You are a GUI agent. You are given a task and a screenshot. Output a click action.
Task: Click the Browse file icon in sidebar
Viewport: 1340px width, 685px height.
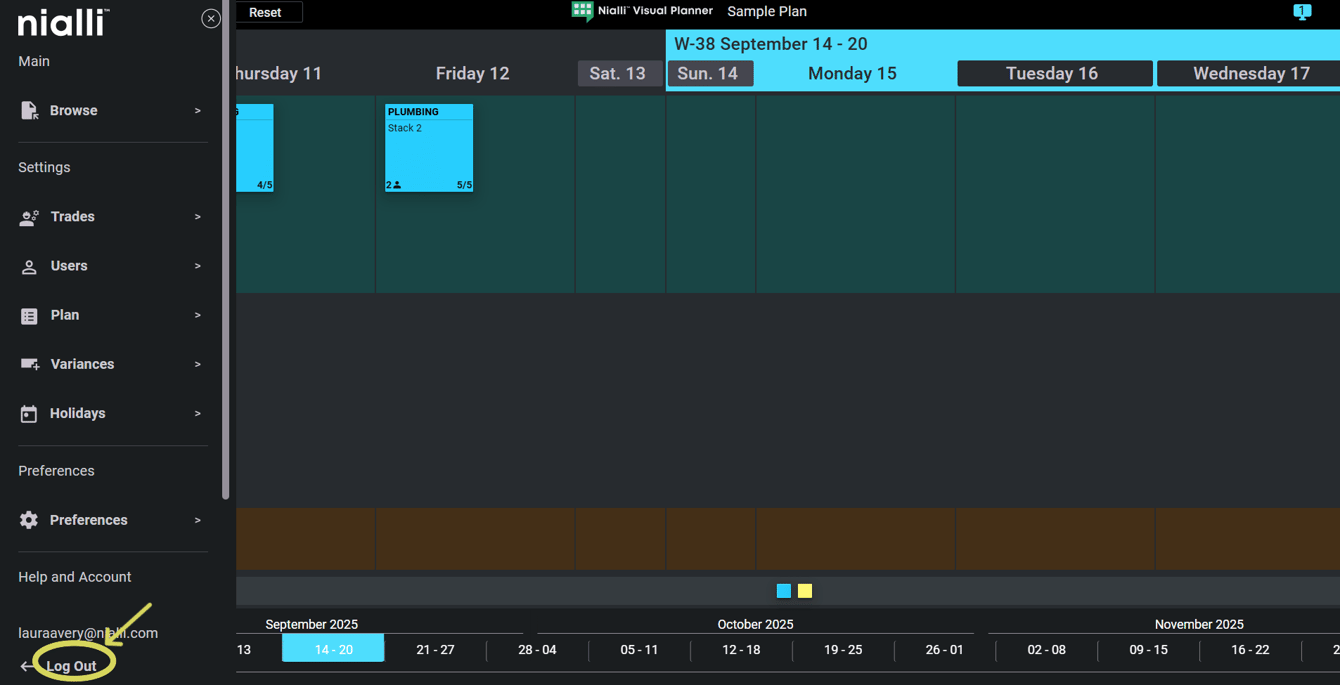tap(29, 111)
